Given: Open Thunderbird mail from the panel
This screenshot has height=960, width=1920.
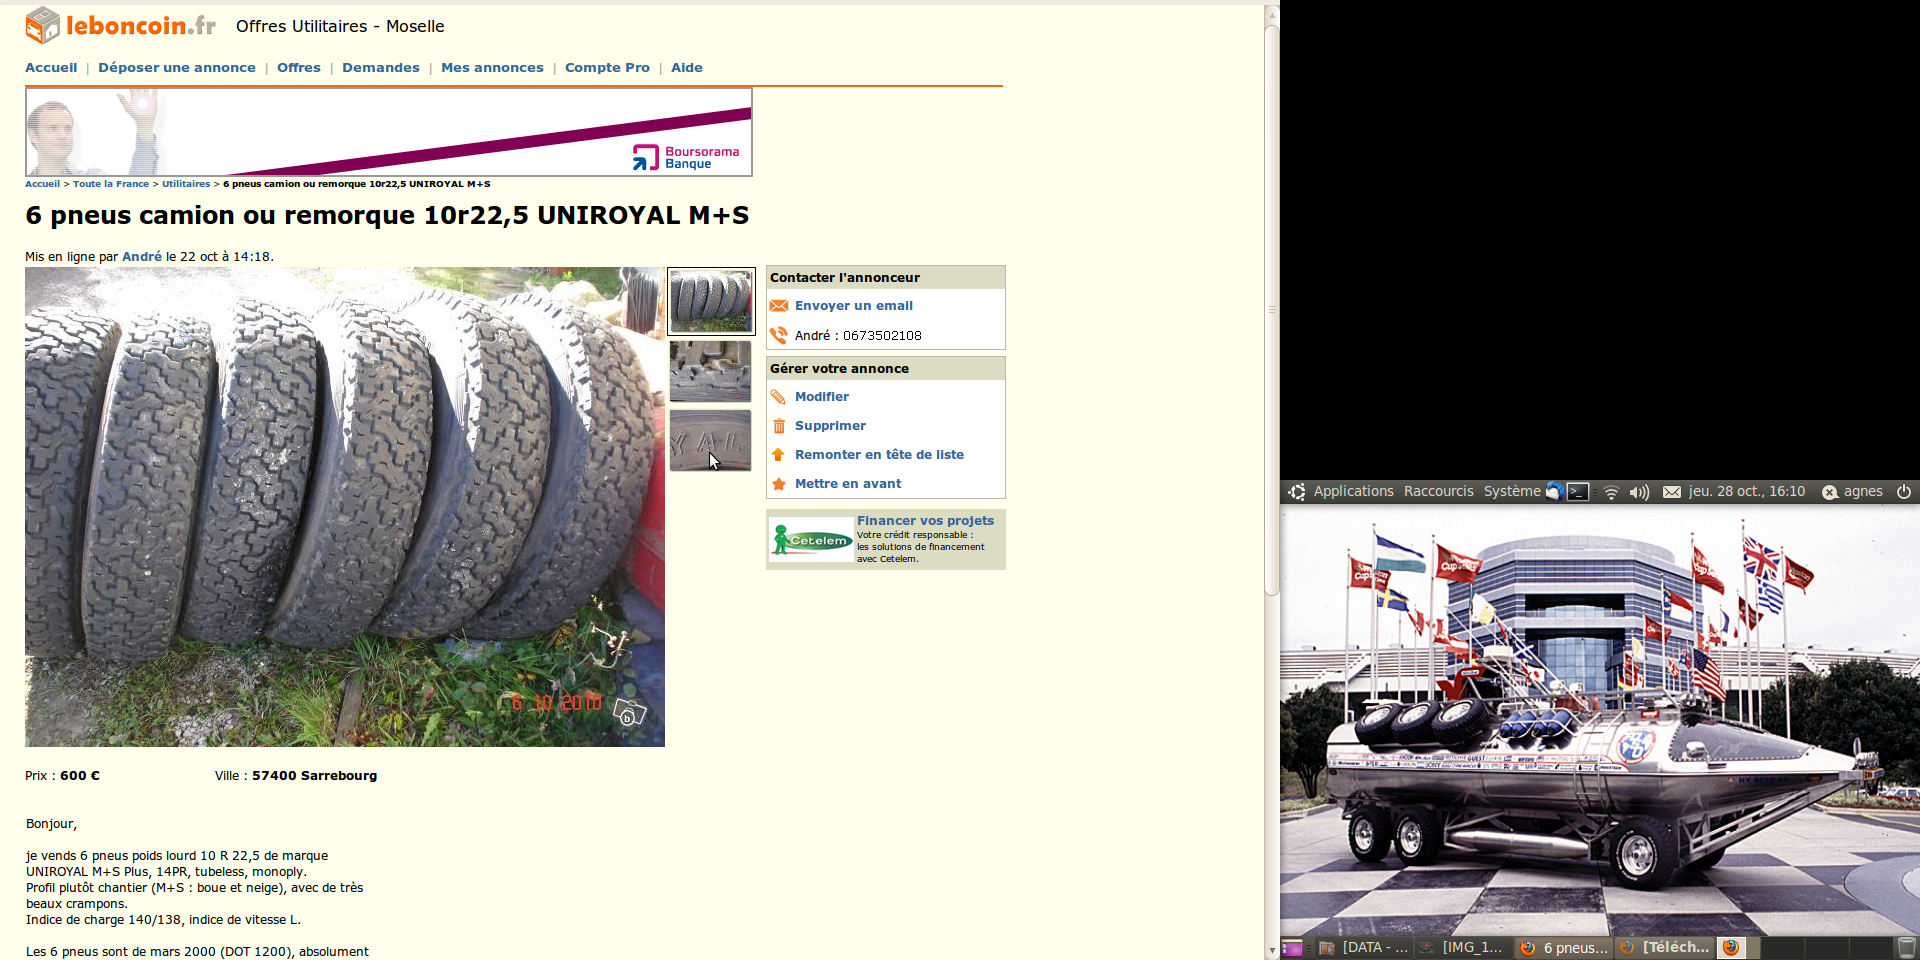Looking at the screenshot, I should click(1554, 491).
